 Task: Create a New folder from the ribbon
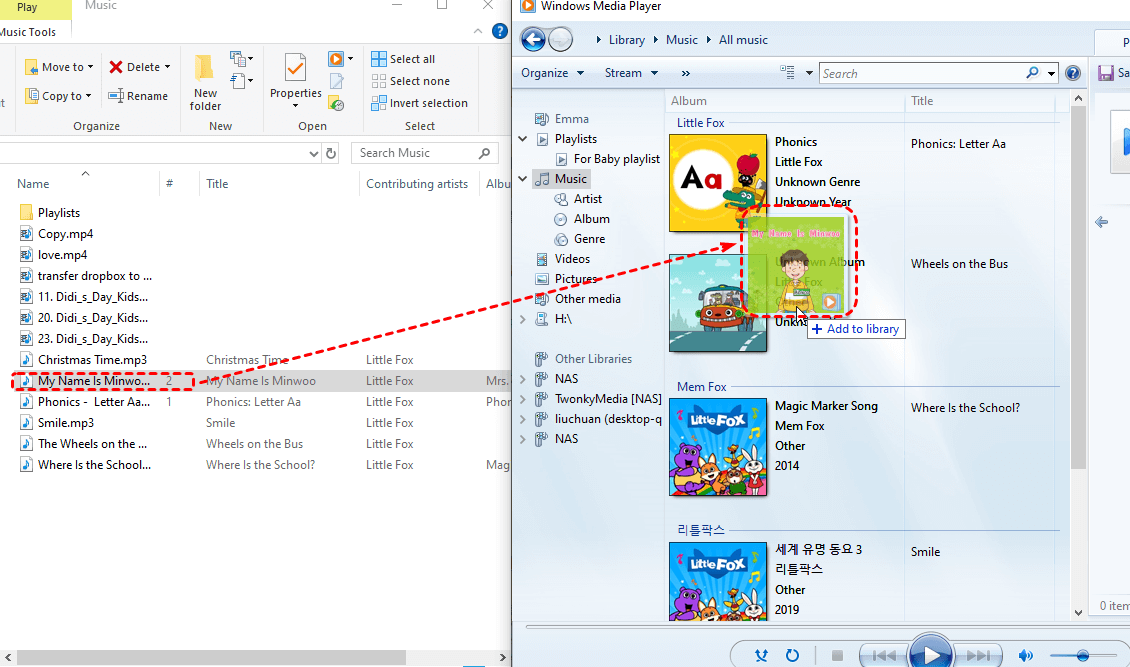205,83
